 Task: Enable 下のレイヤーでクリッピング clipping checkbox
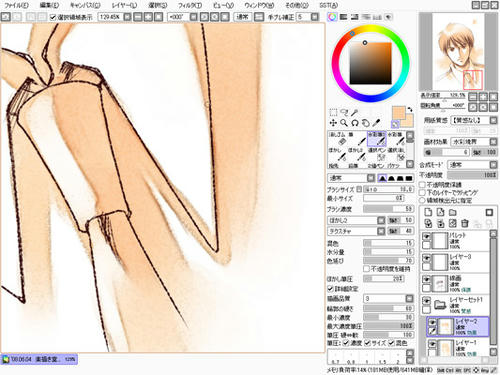pos(422,193)
